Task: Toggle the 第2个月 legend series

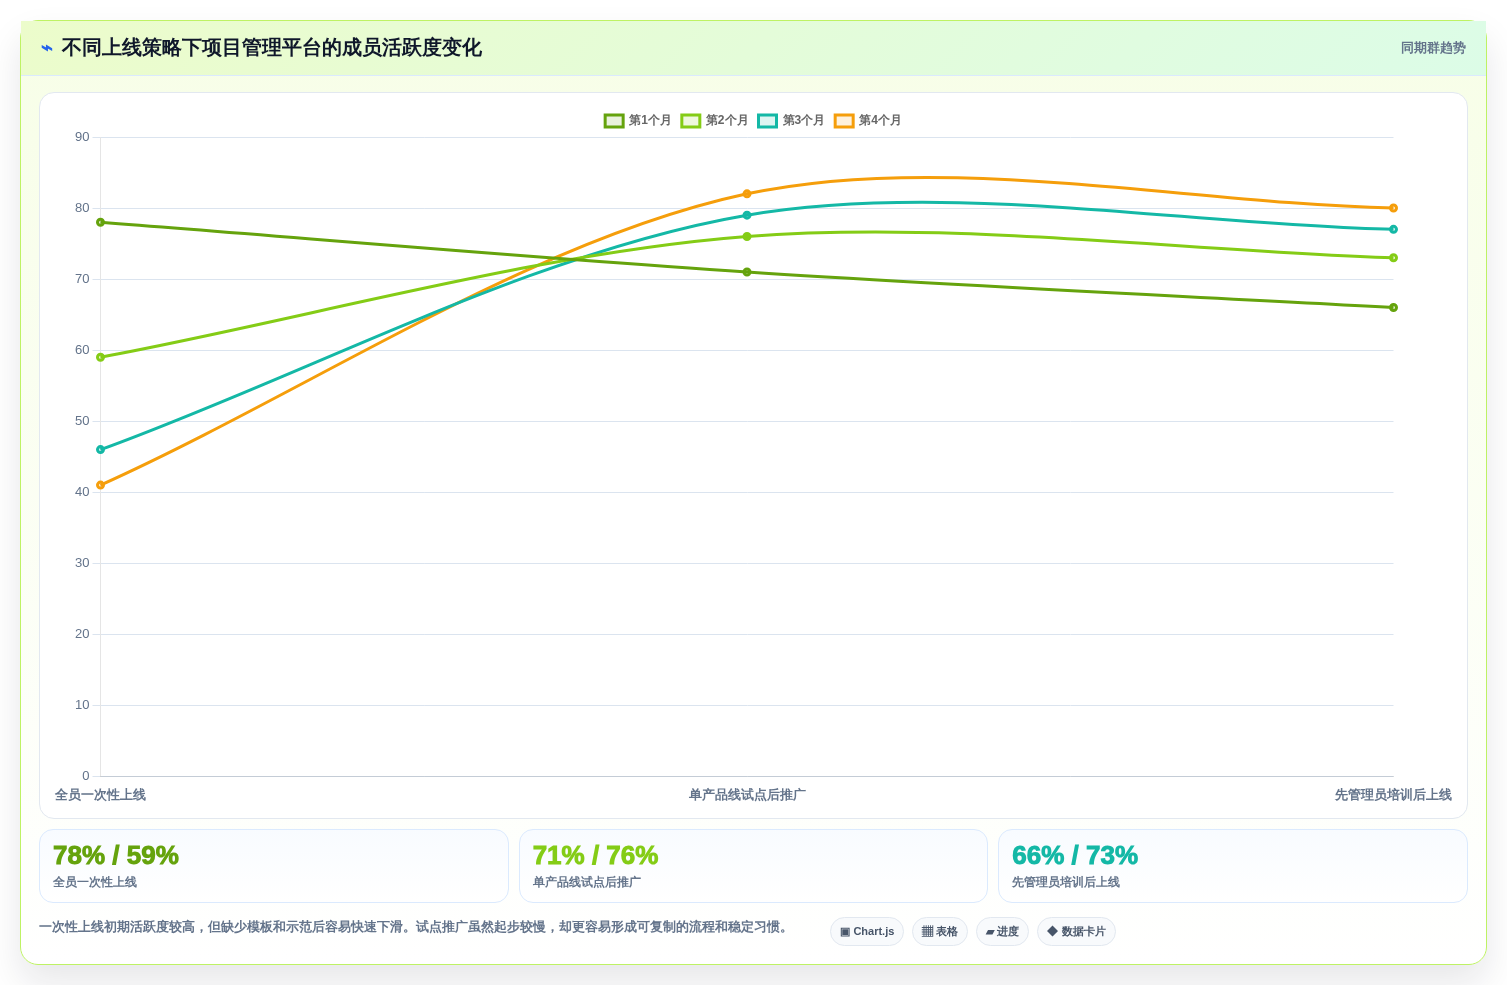Action: pos(715,121)
